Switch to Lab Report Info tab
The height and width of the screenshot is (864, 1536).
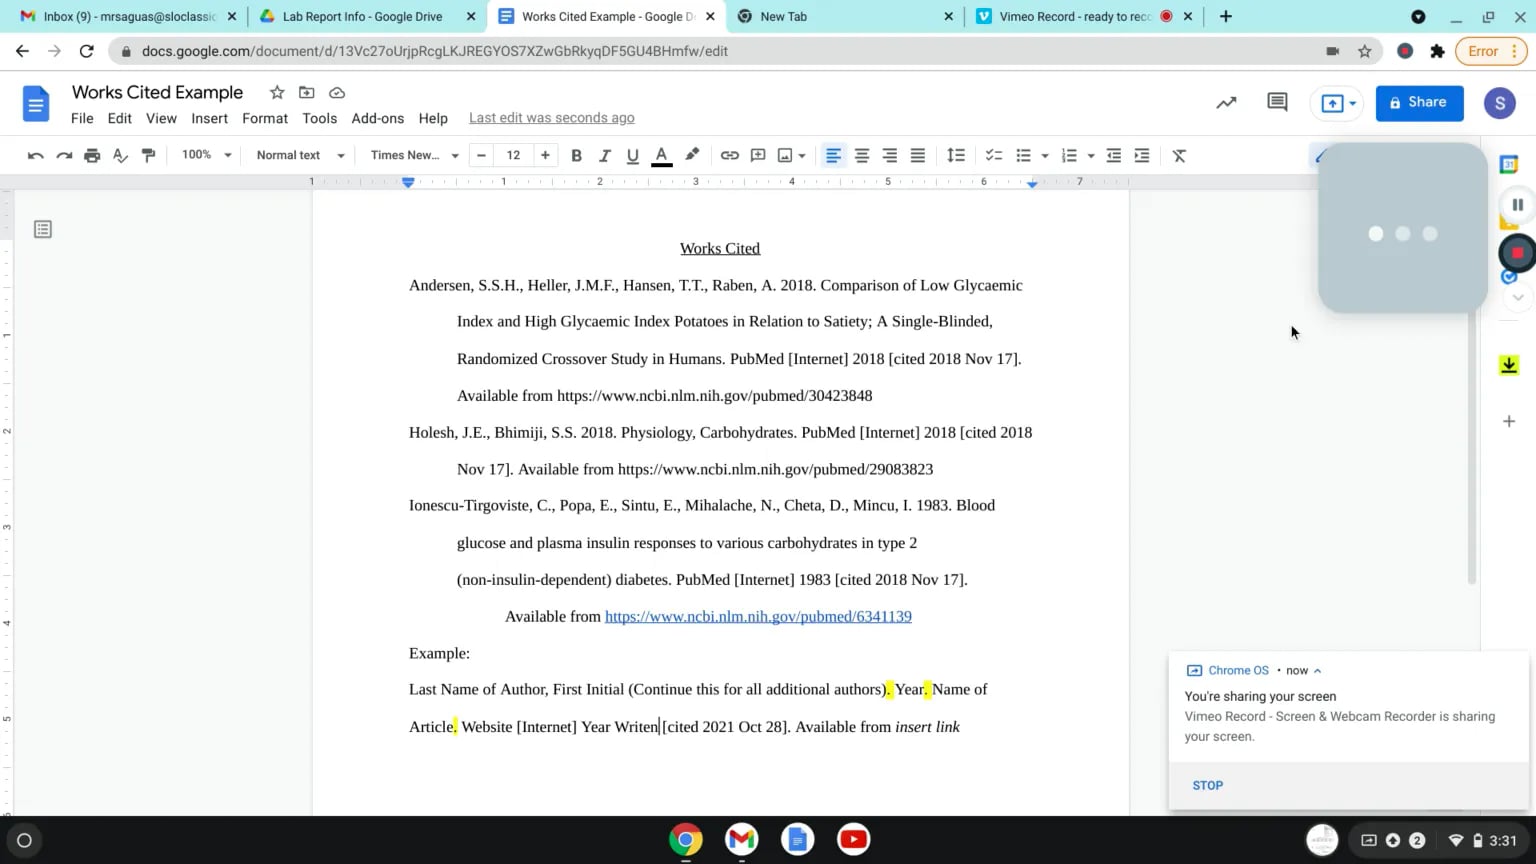click(362, 17)
